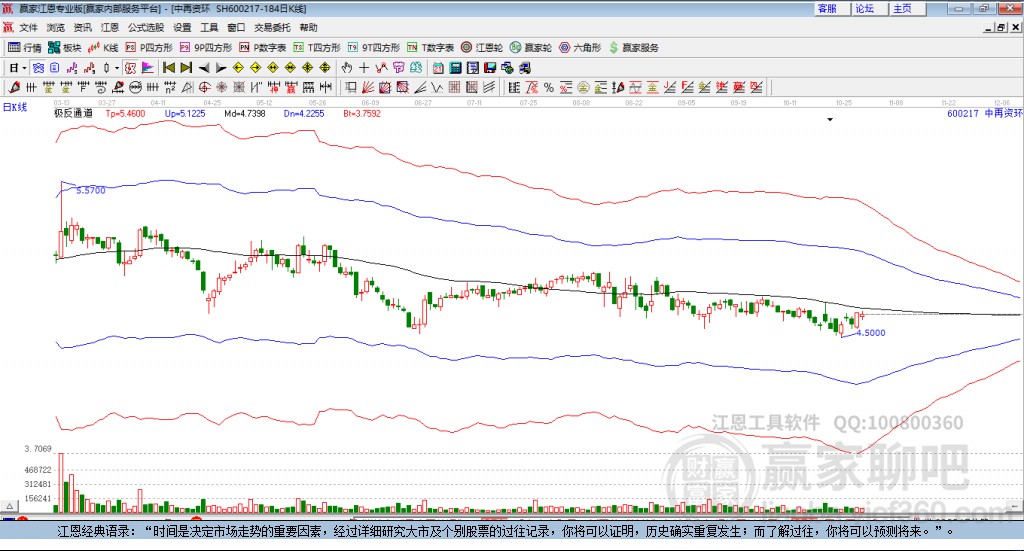Click the 4.5000 low price label
1024x551 pixels.
point(871,333)
